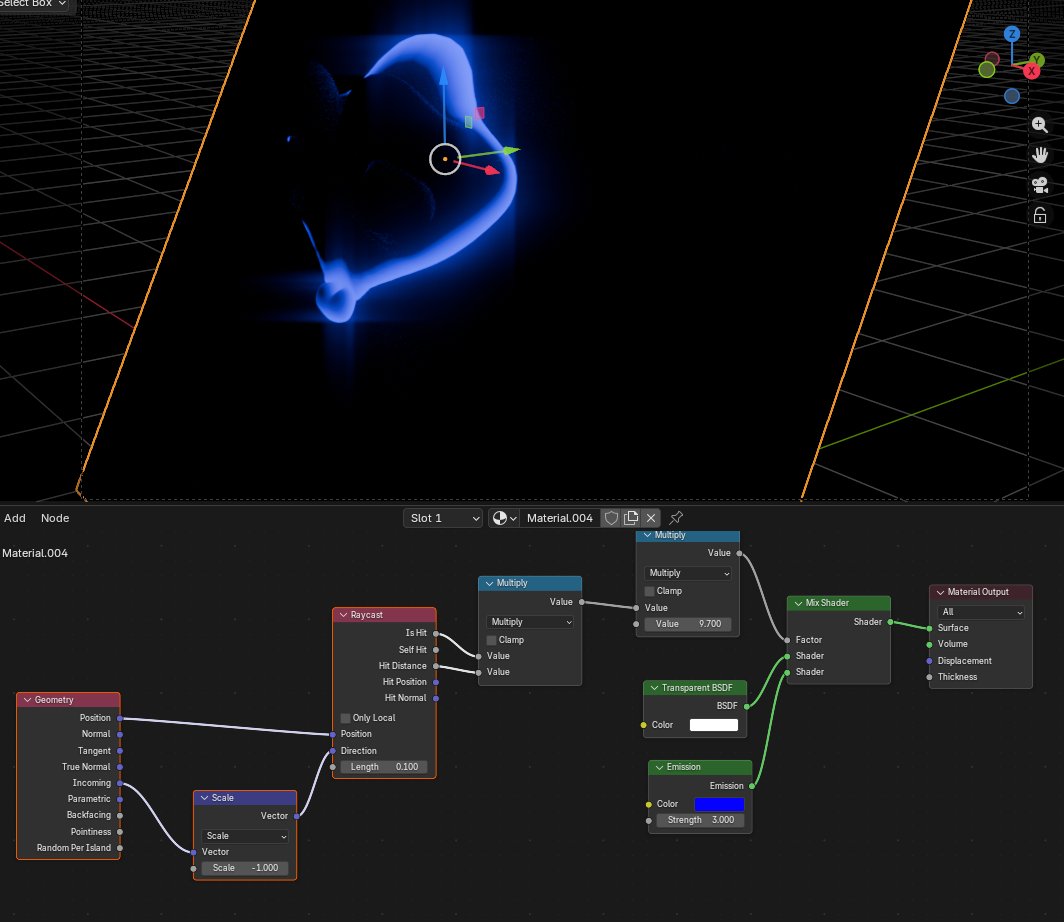The height and width of the screenshot is (922, 1064).
Task: Click the Is Hit output socket on Raycast
Action: 436,633
